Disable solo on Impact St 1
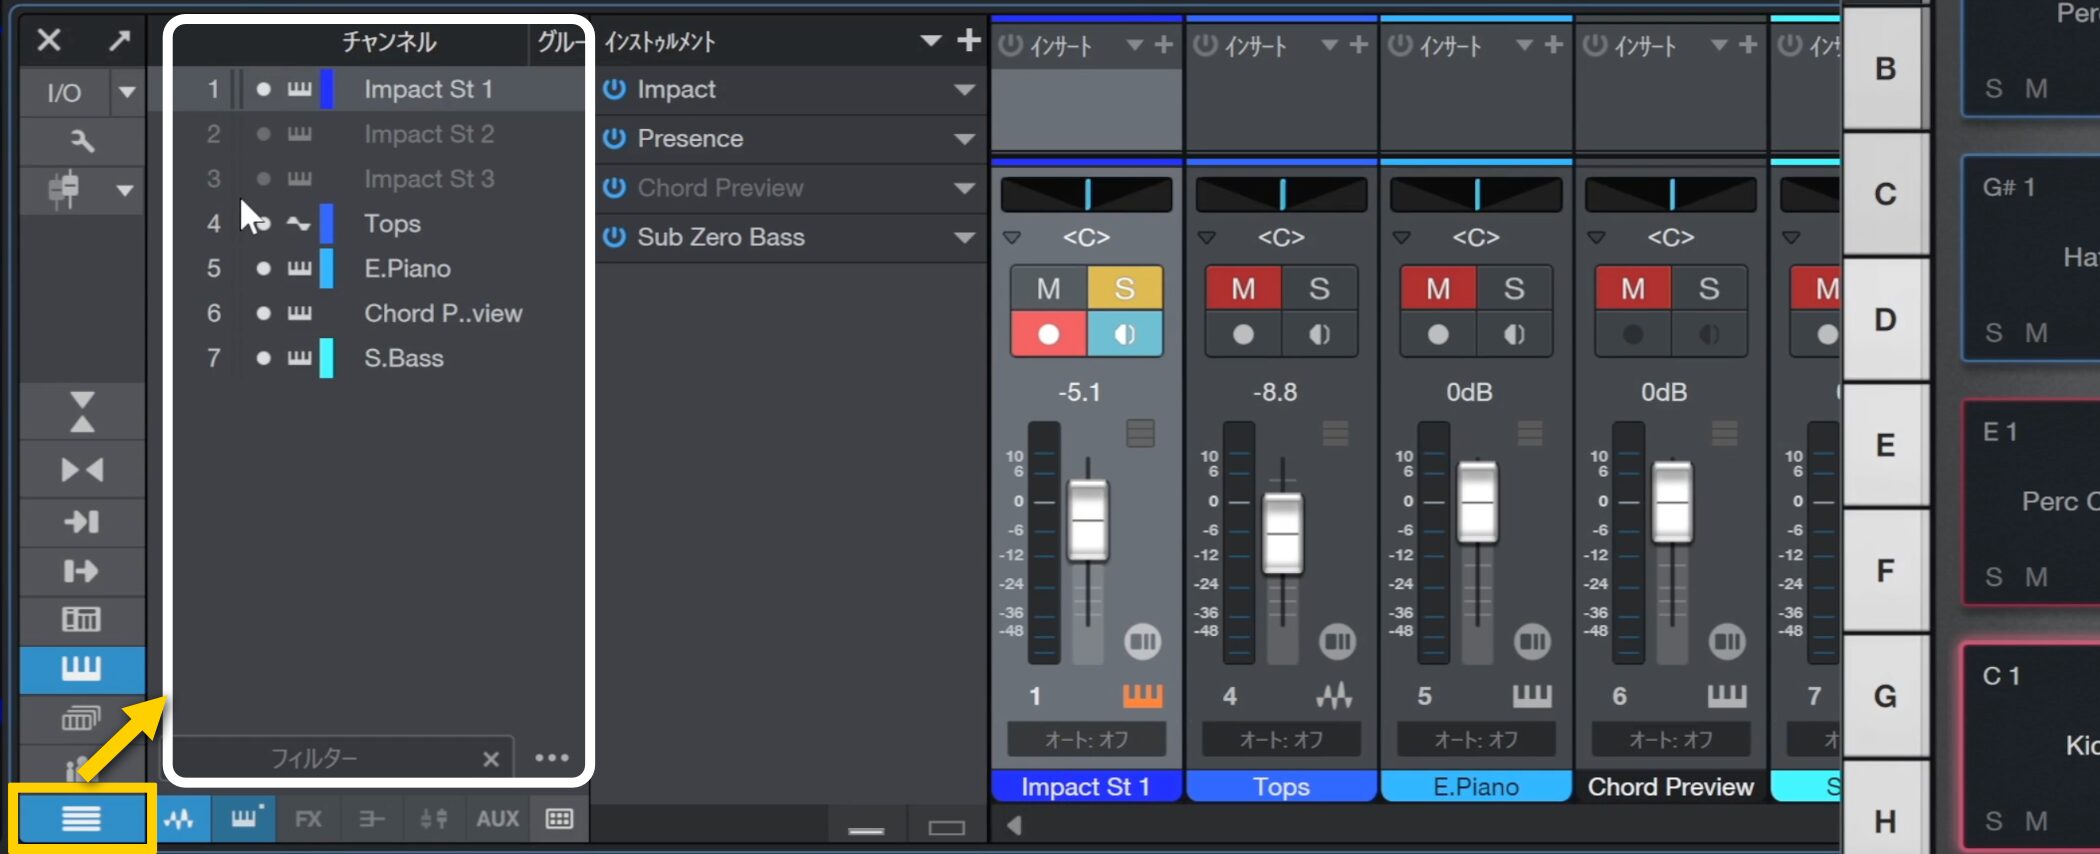Screen dimensions: 2100x854 point(1124,289)
